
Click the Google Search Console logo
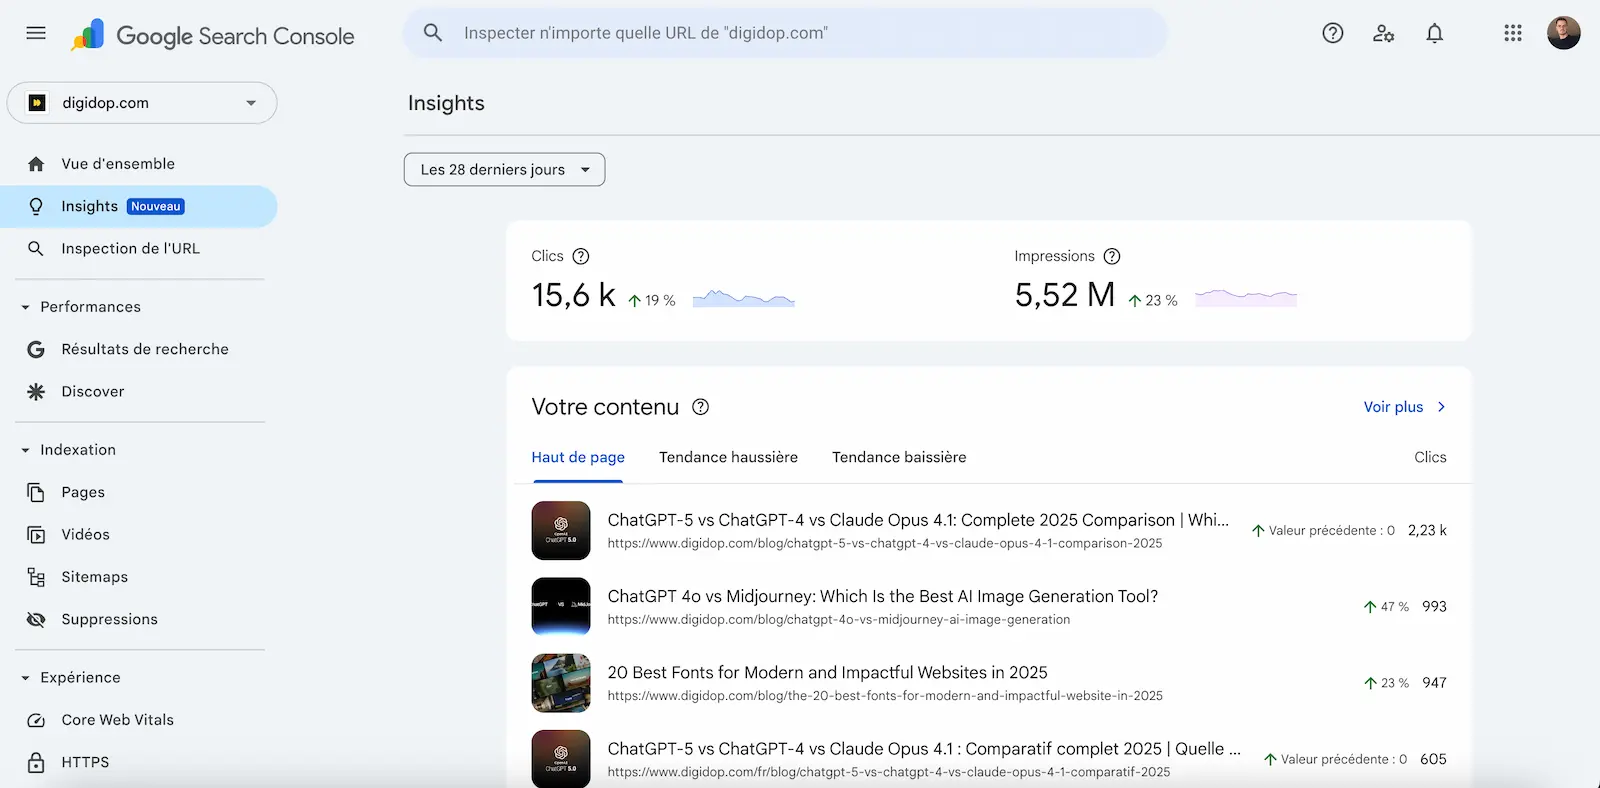(213, 36)
